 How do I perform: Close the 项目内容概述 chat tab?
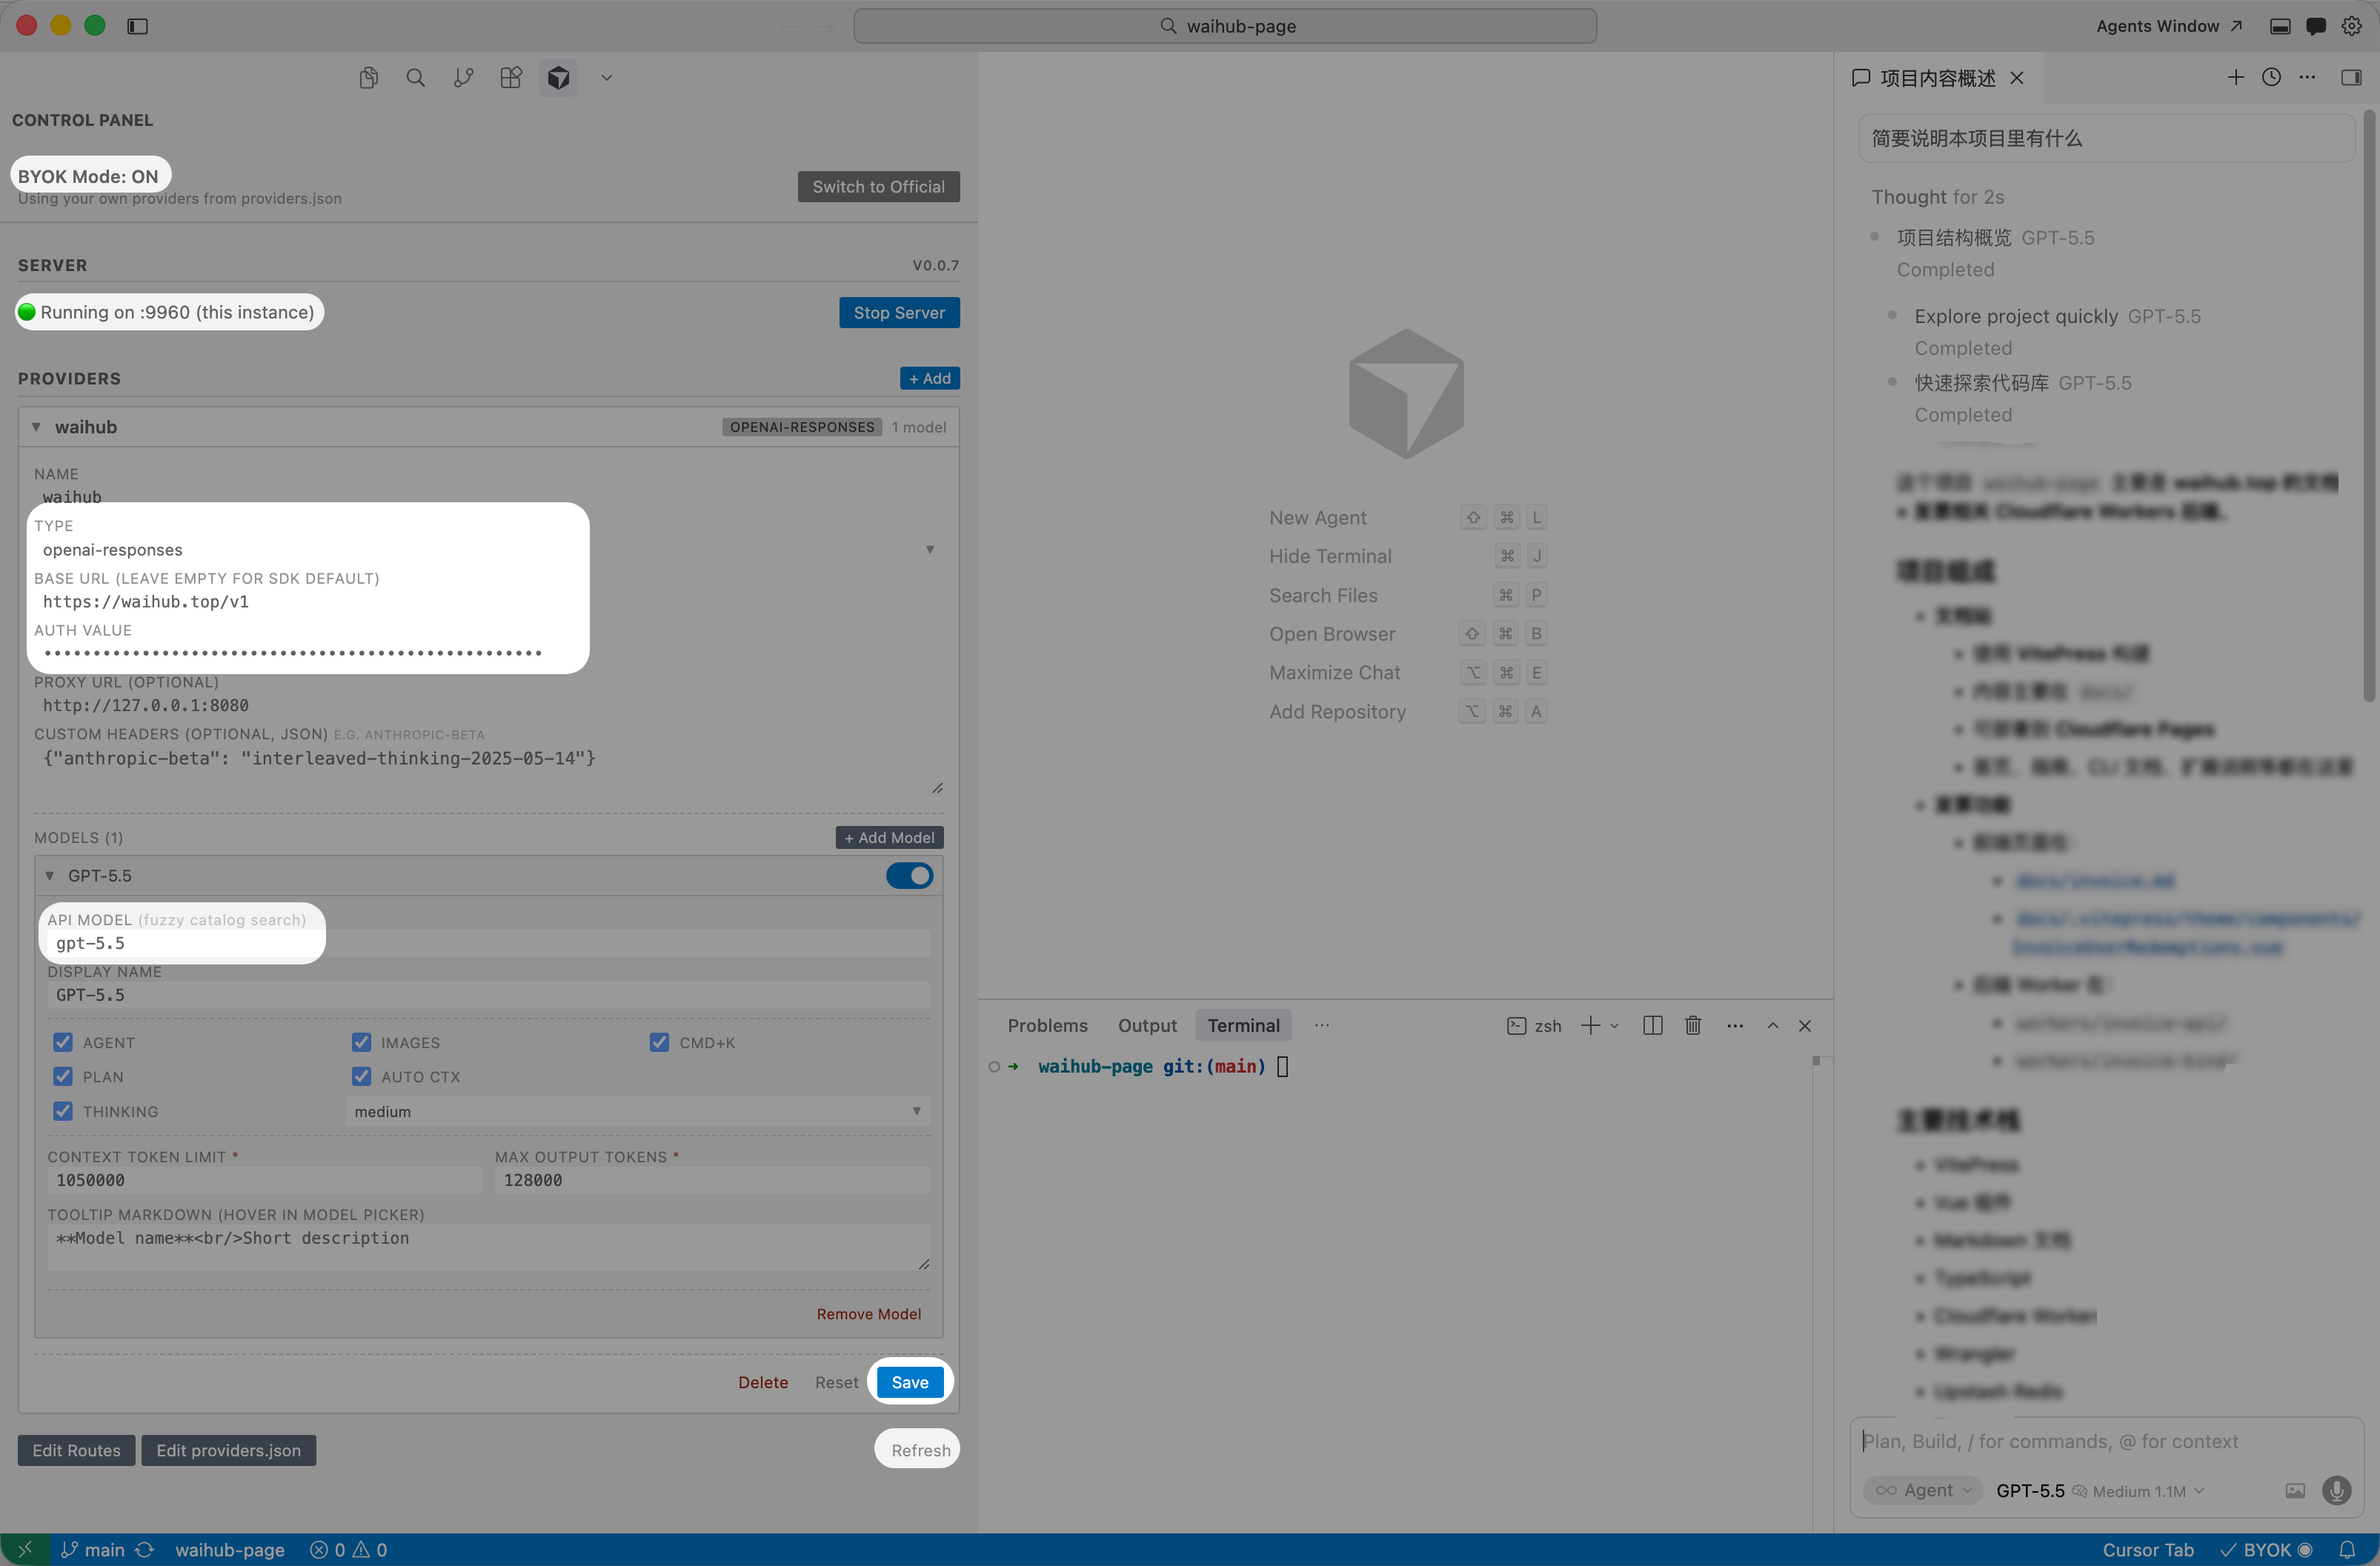2017,78
